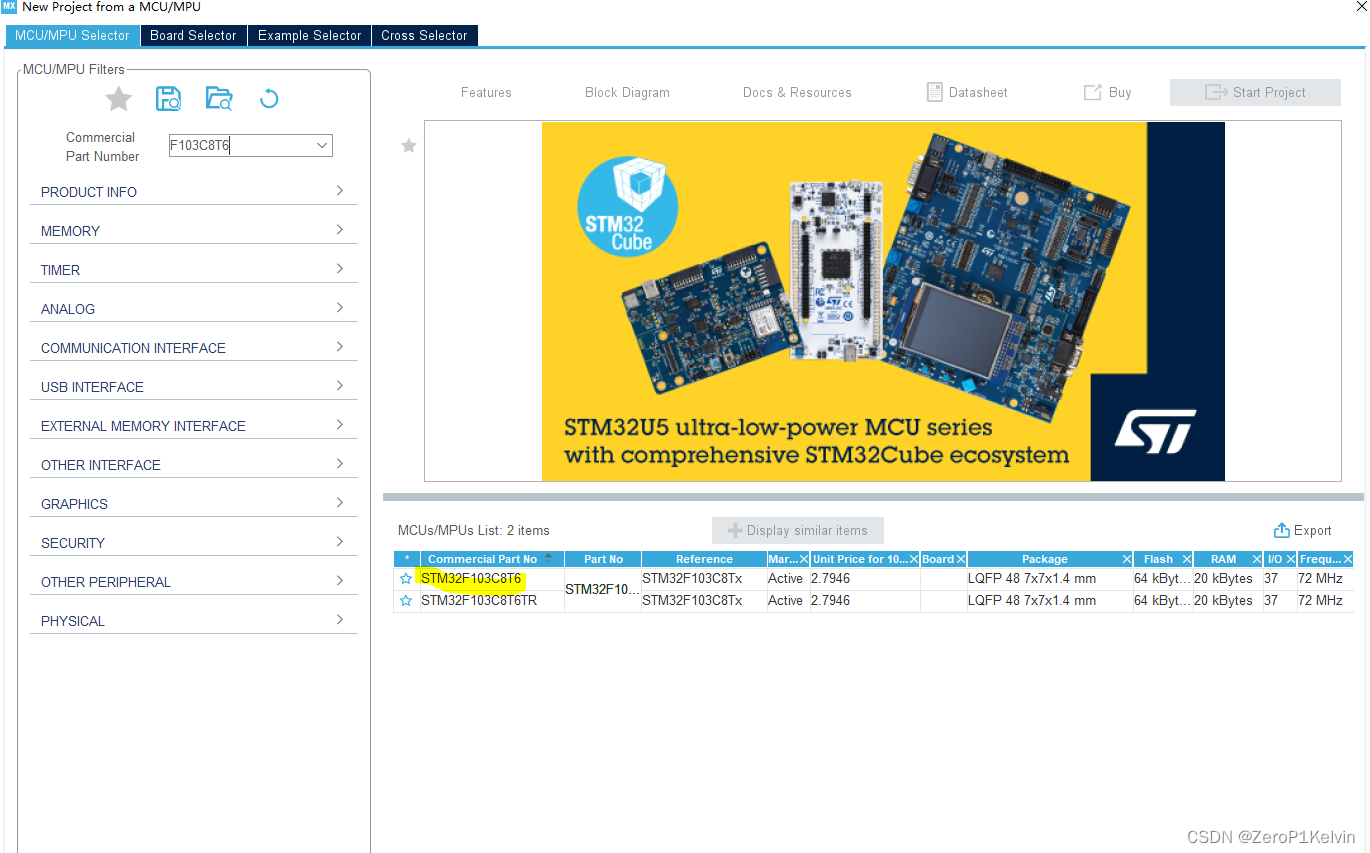Remove the I/O column with its X
The image size is (1370, 853).
1291,559
